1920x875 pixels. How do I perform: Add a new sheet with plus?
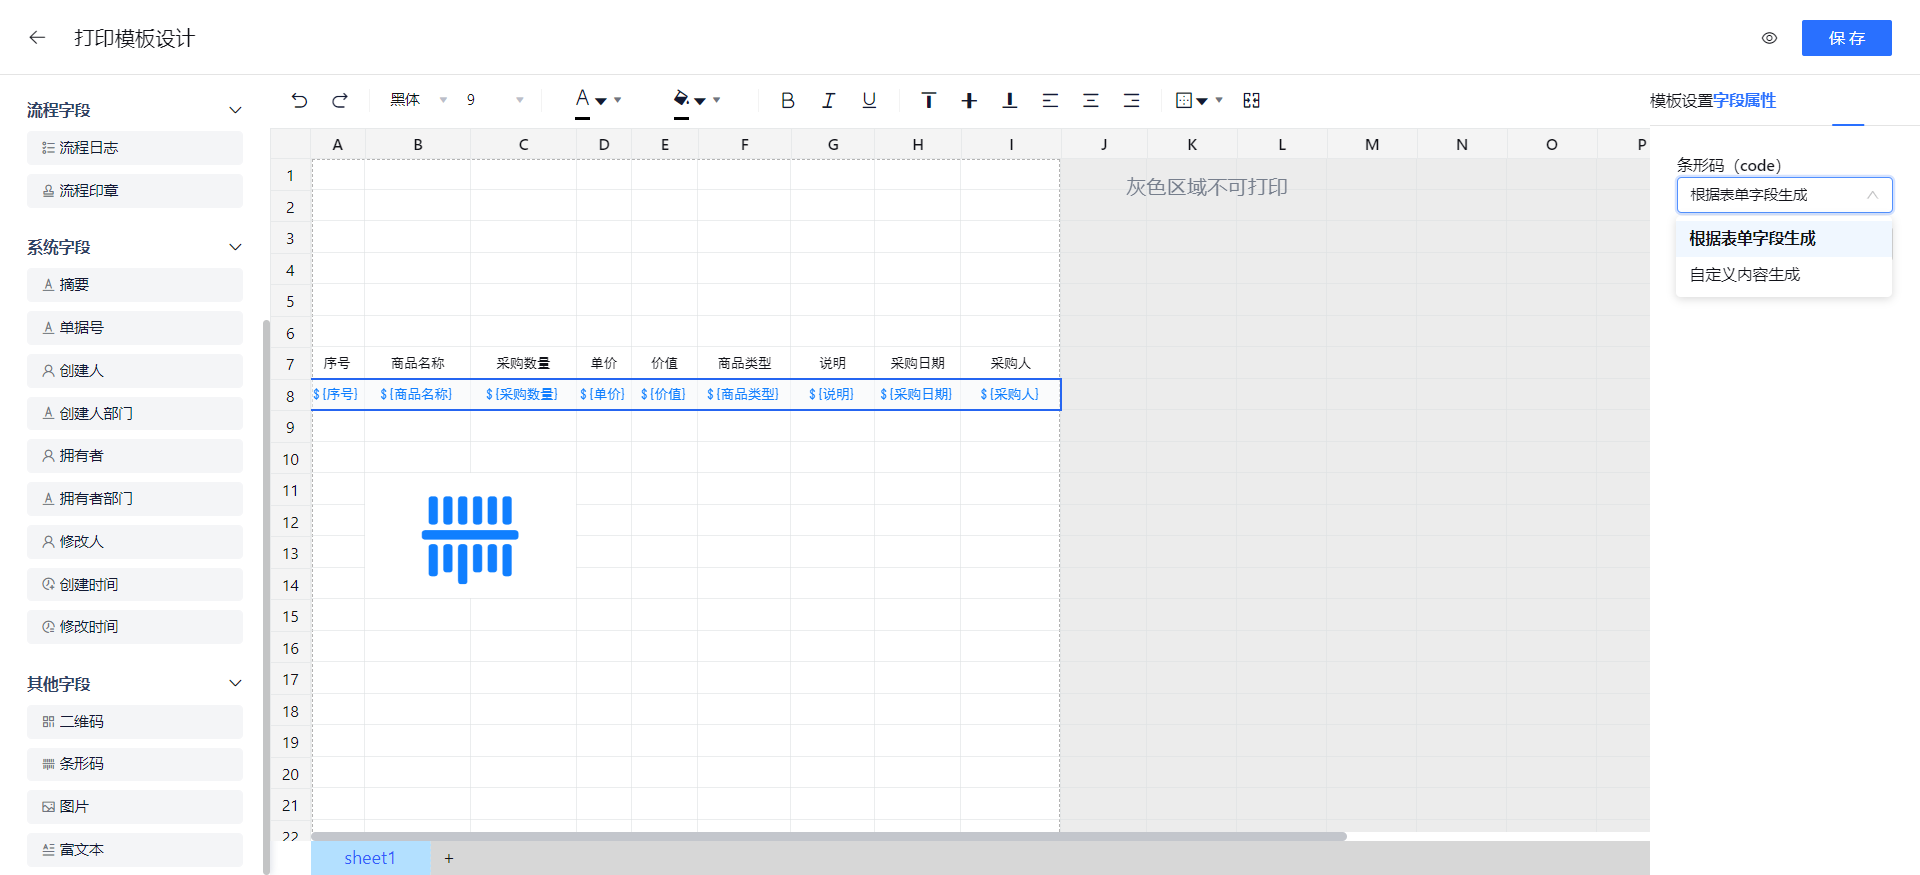449,858
